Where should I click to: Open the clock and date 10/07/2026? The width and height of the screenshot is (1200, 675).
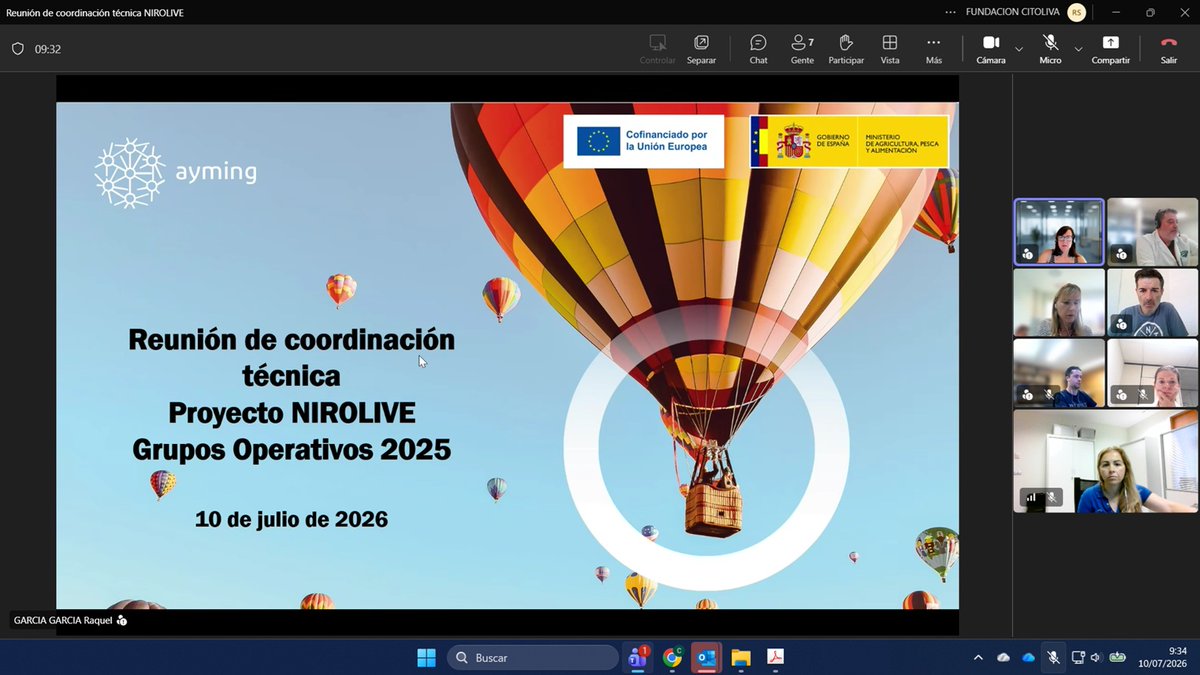(x=1164, y=657)
